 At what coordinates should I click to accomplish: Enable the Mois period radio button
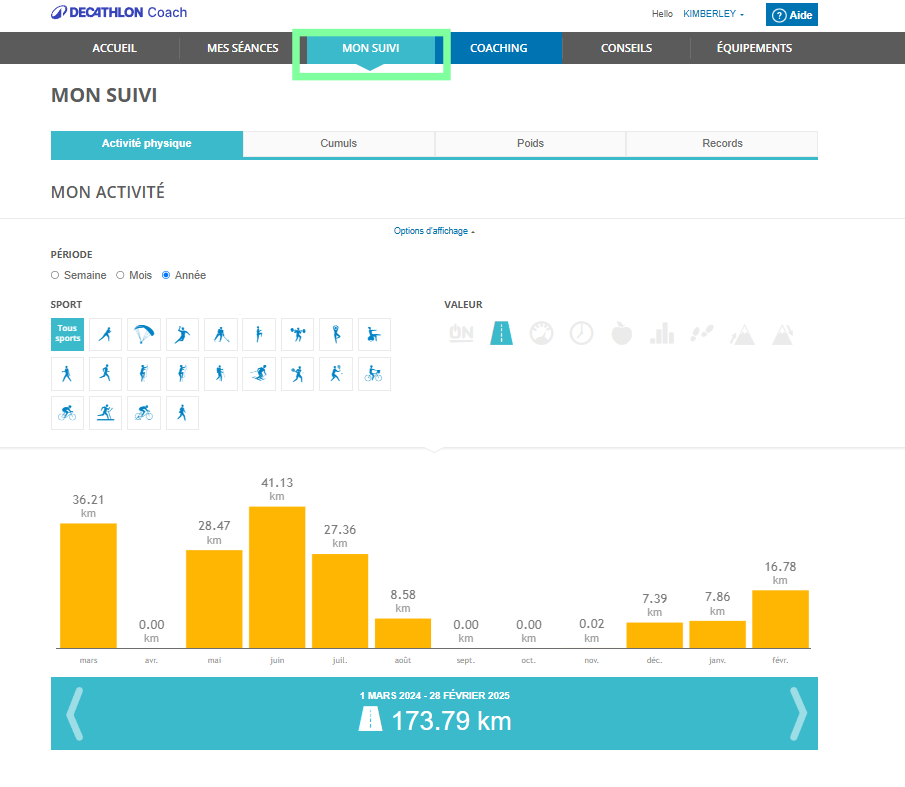pyautogui.click(x=120, y=275)
